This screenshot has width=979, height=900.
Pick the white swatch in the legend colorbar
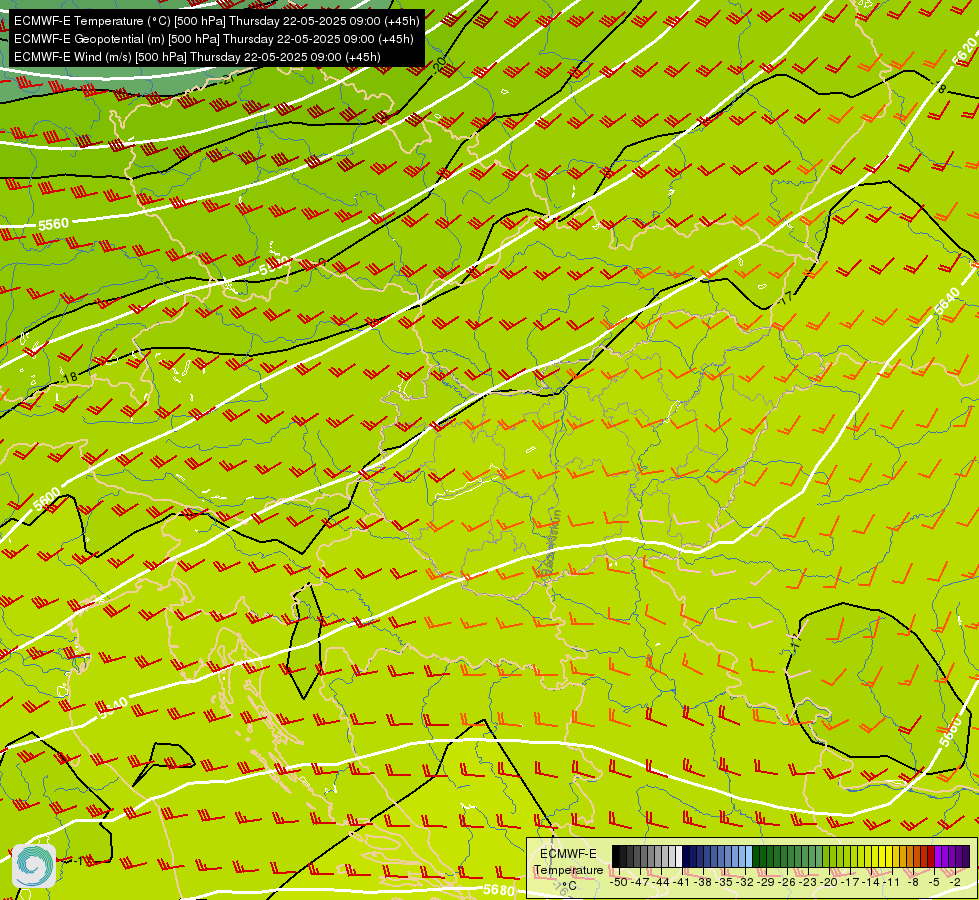(679, 856)
